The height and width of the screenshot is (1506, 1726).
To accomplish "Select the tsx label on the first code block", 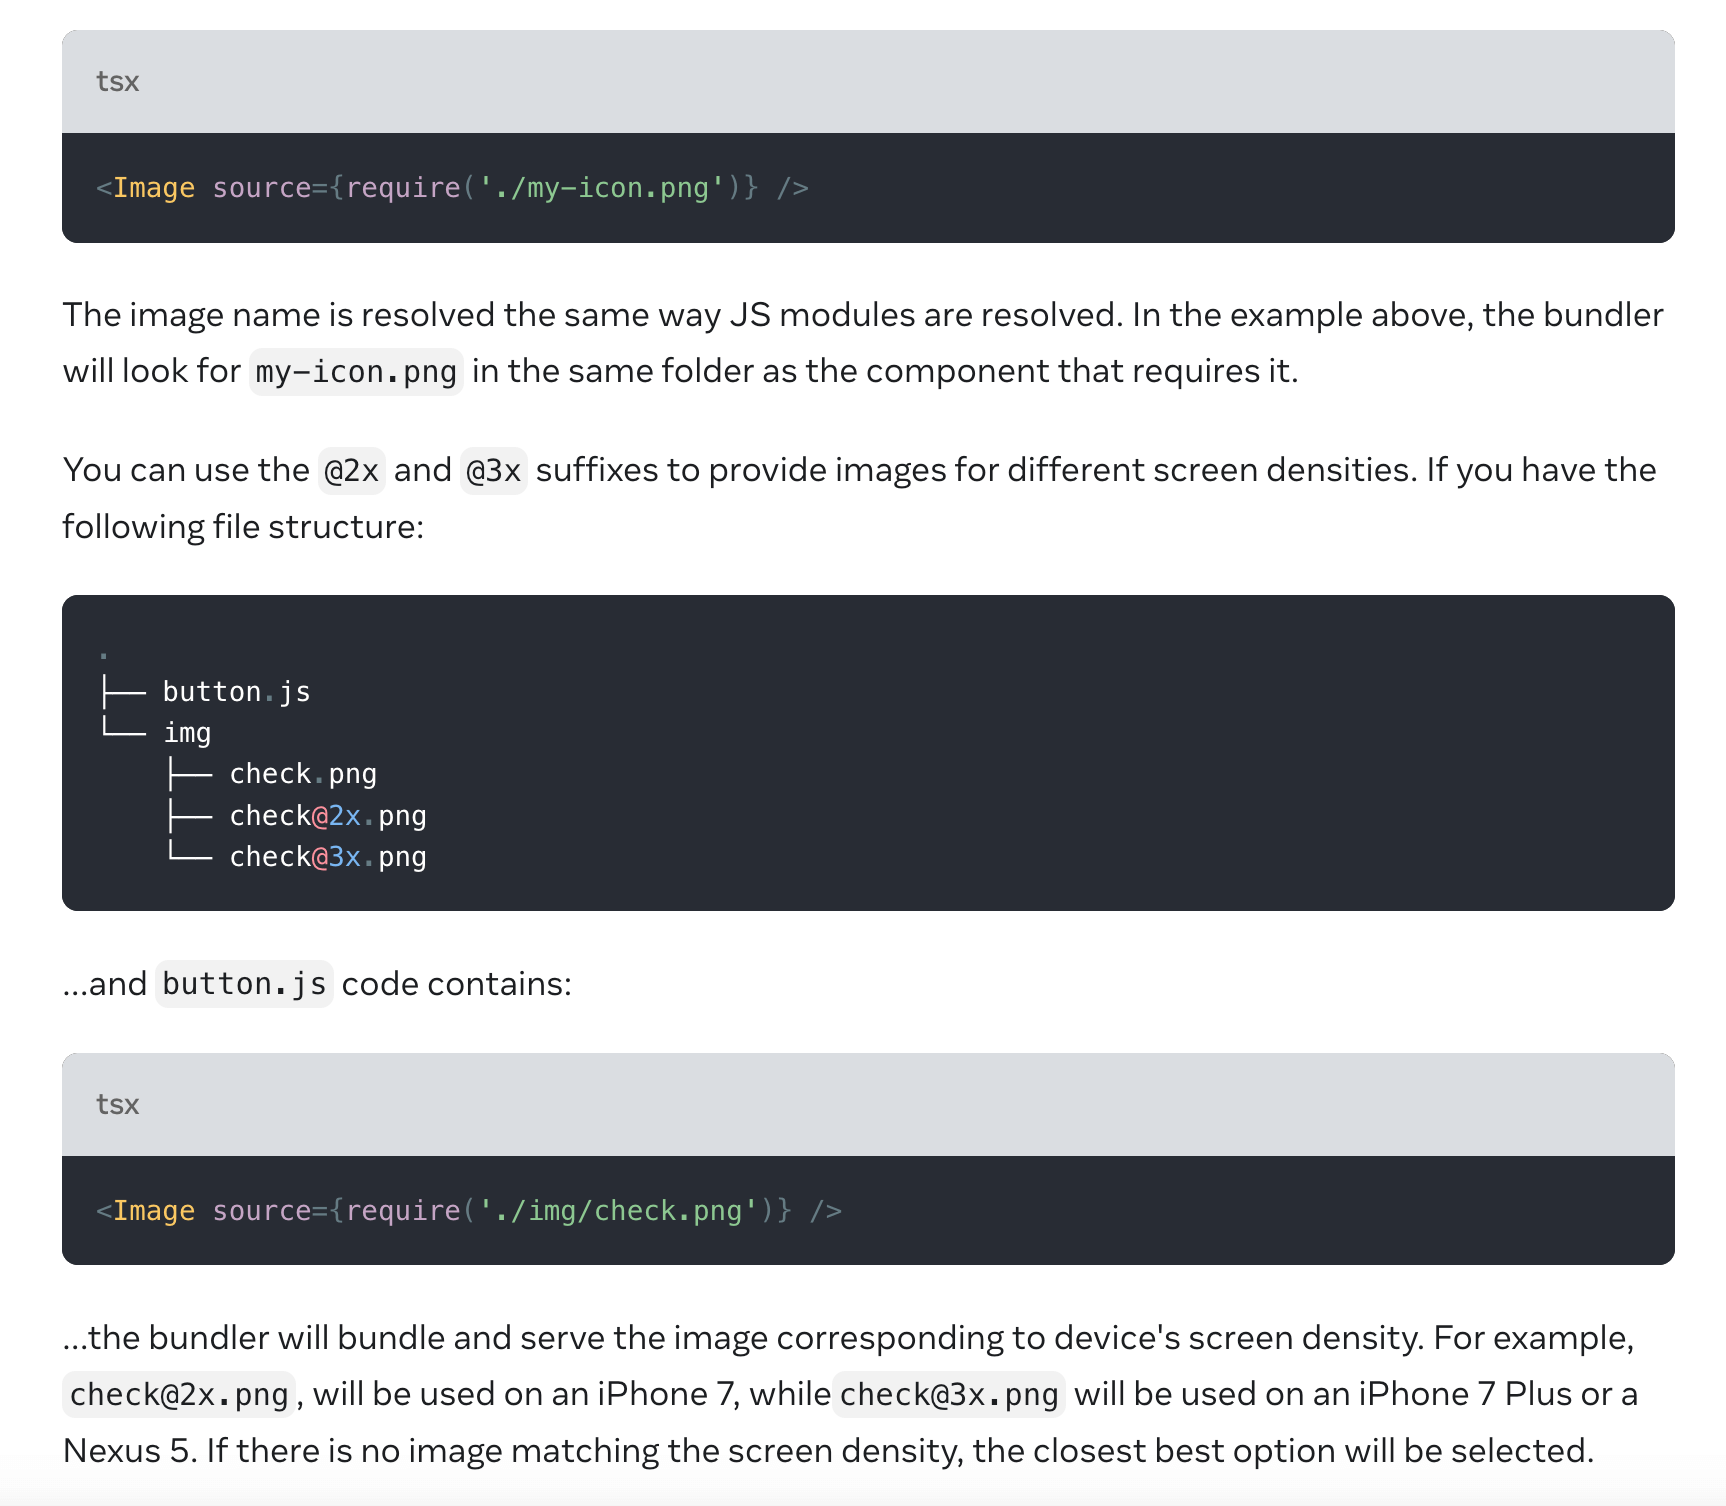I will pyautogui.click(x=117, y=82).
